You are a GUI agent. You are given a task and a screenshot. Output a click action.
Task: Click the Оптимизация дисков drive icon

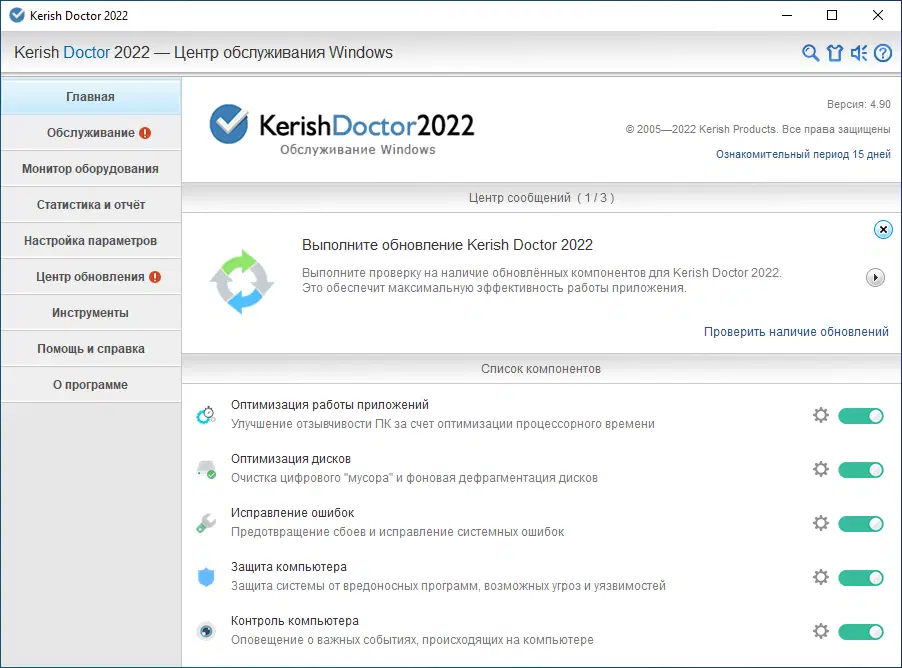coord(206,469)
